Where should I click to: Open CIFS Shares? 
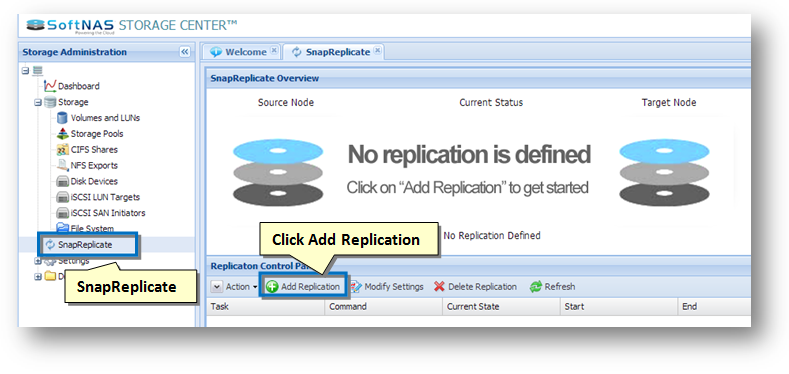click(x=94, y=149)
